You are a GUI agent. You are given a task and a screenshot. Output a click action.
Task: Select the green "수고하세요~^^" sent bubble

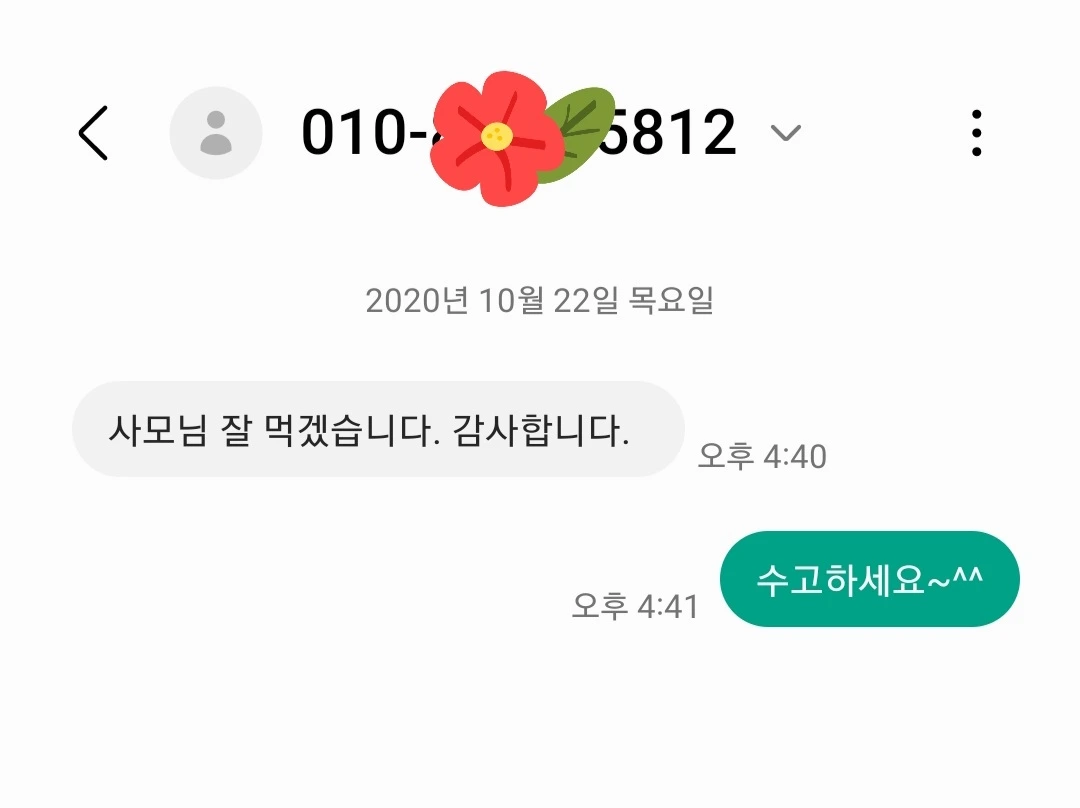point(869,579)
